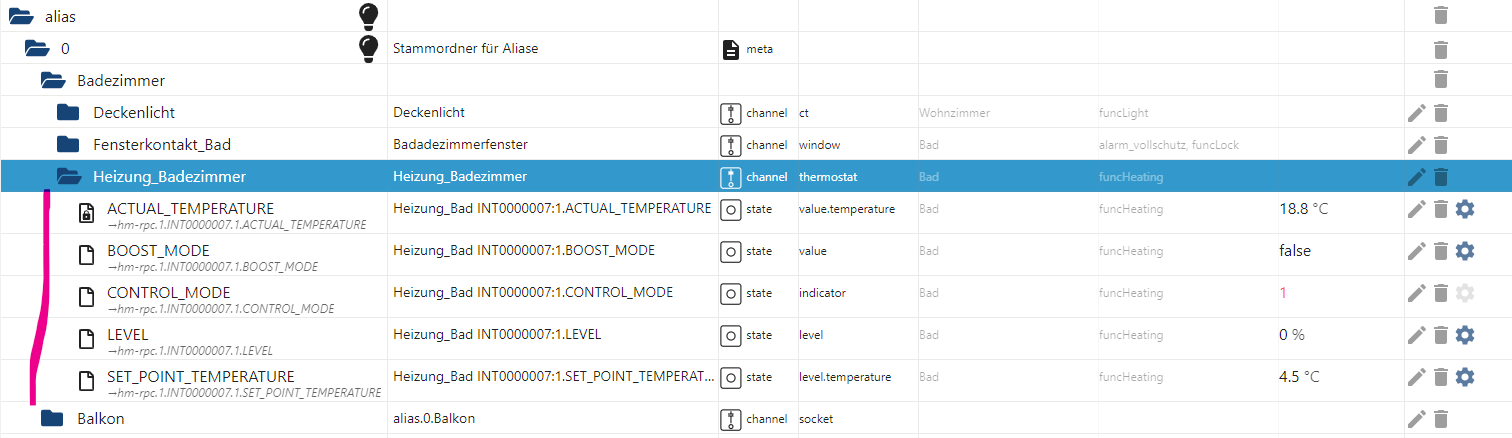Image resolution: width=1512 pixels, height=438 pixels.
Task: Click the thermostat role cell
Action: coord(828,177)
